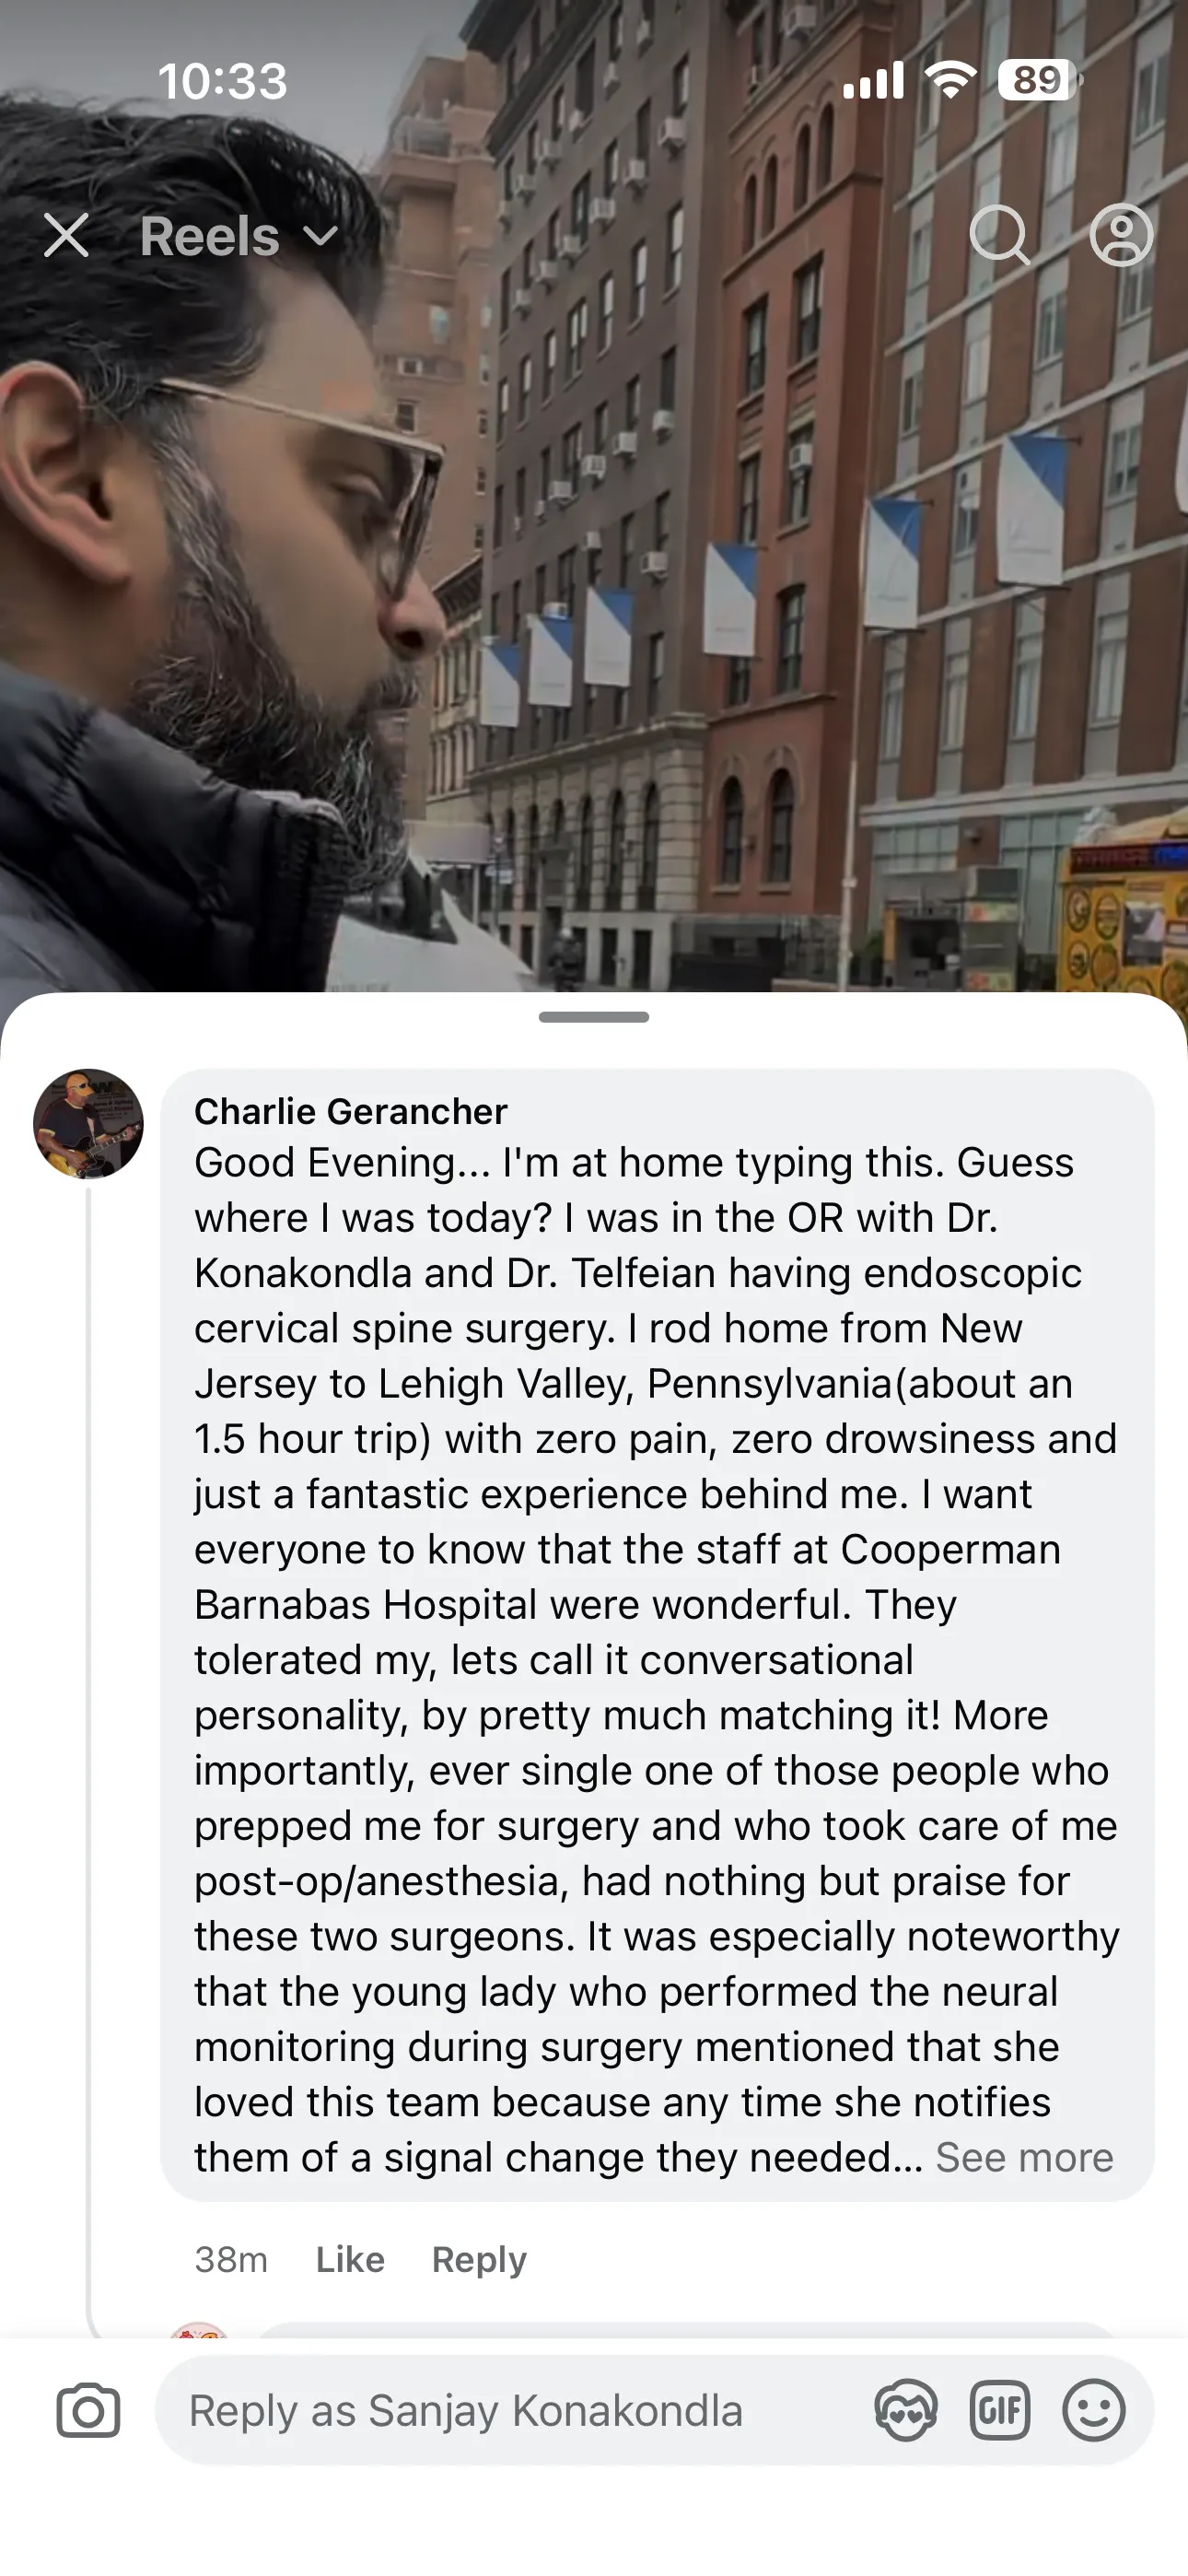This screenshot has width=1188, height=2576.
Task: Tap the 38m comment timestamp
Action: (230, 2260)
